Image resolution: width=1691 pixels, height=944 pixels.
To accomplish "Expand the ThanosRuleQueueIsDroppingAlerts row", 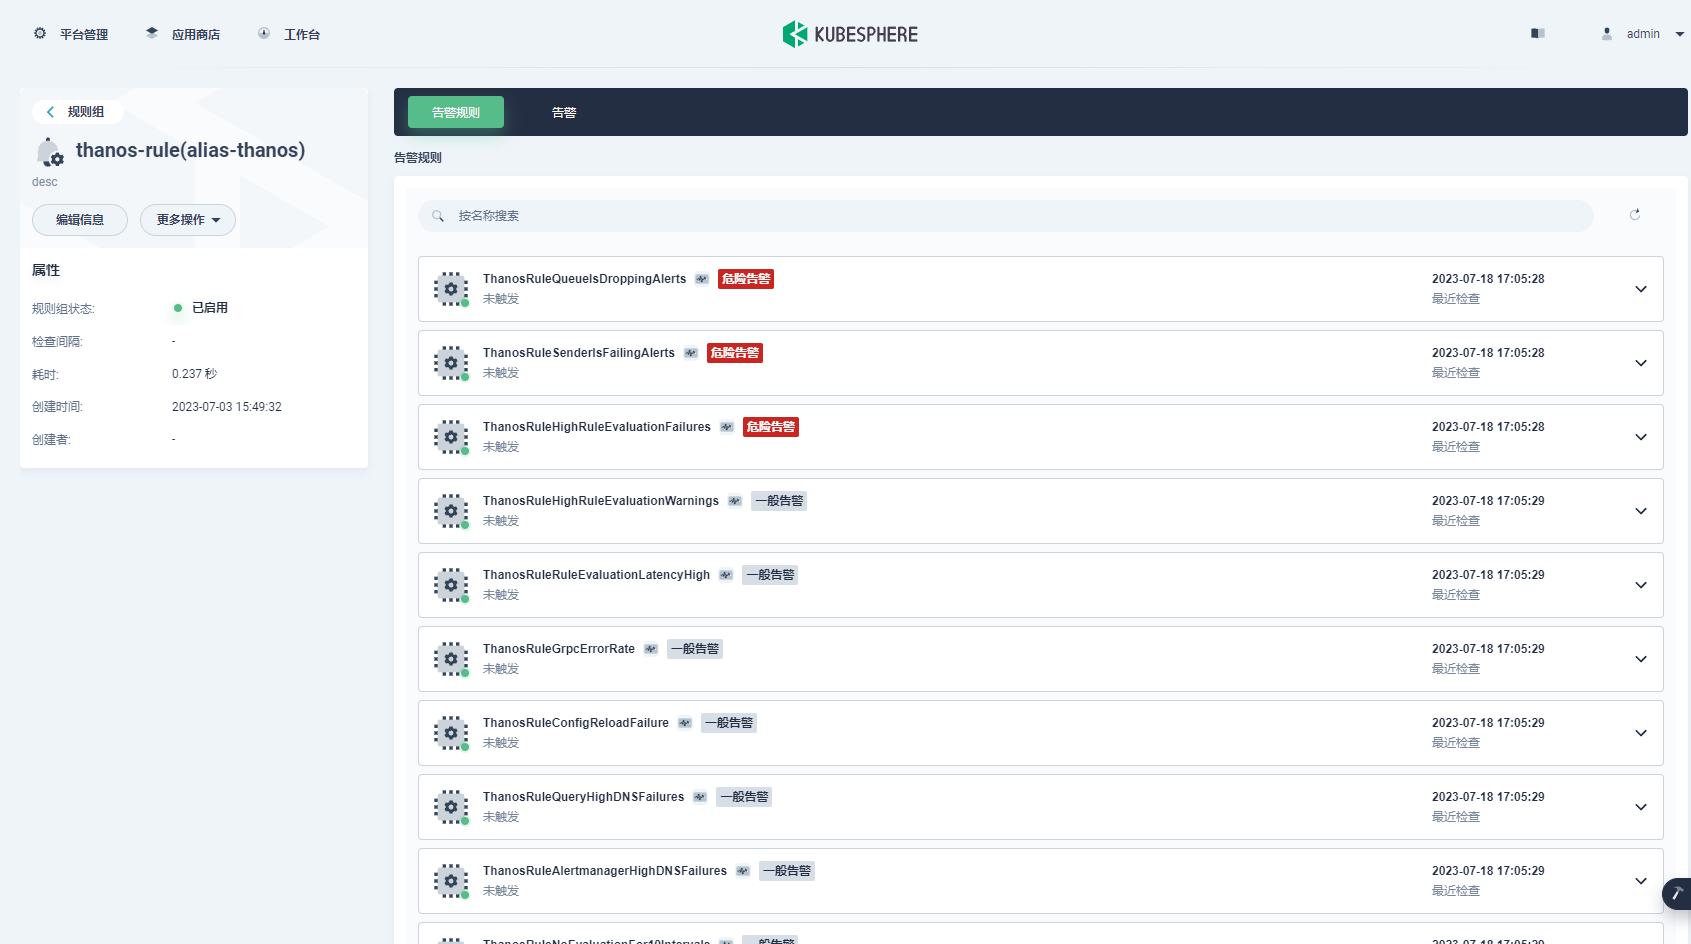I will pos(1641,289).
